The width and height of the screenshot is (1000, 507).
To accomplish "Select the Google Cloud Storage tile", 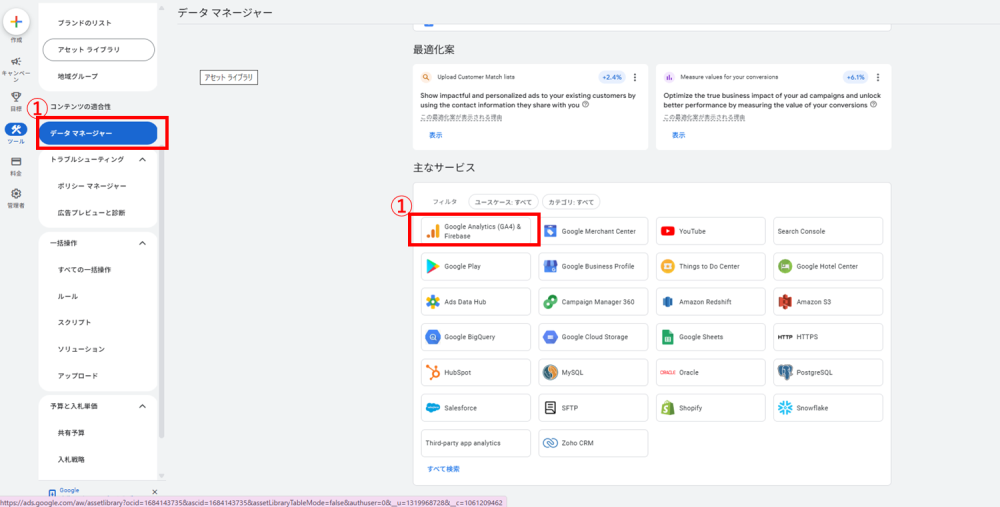I will coord(593,337).
